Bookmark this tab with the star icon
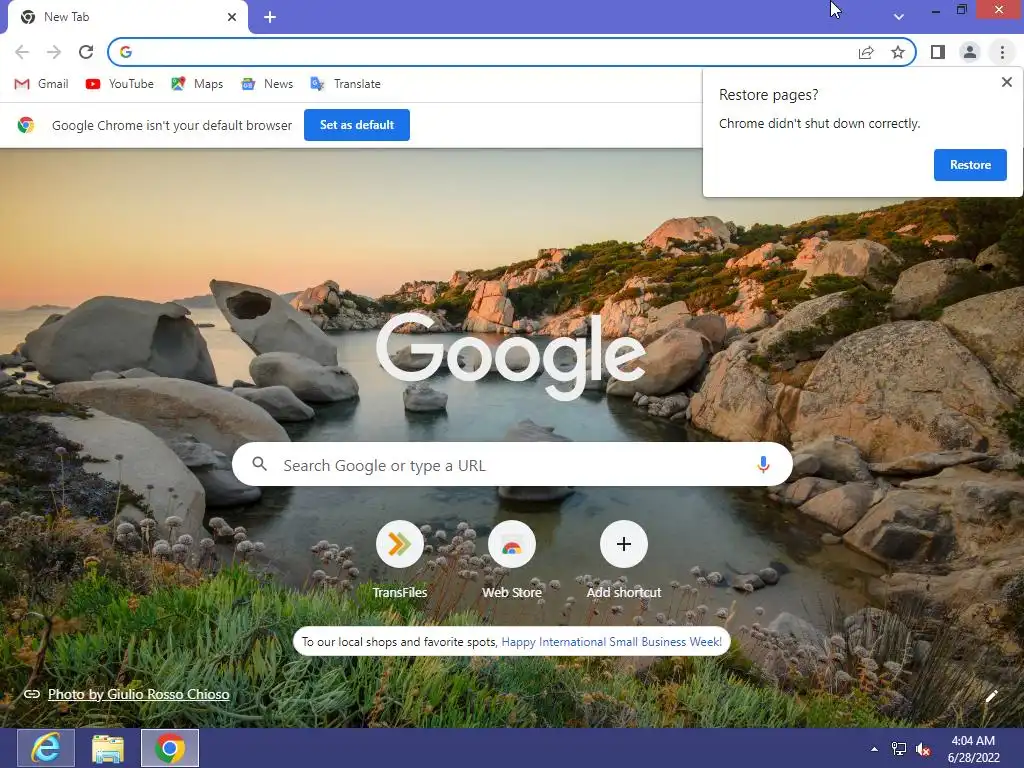 [898, 52]
